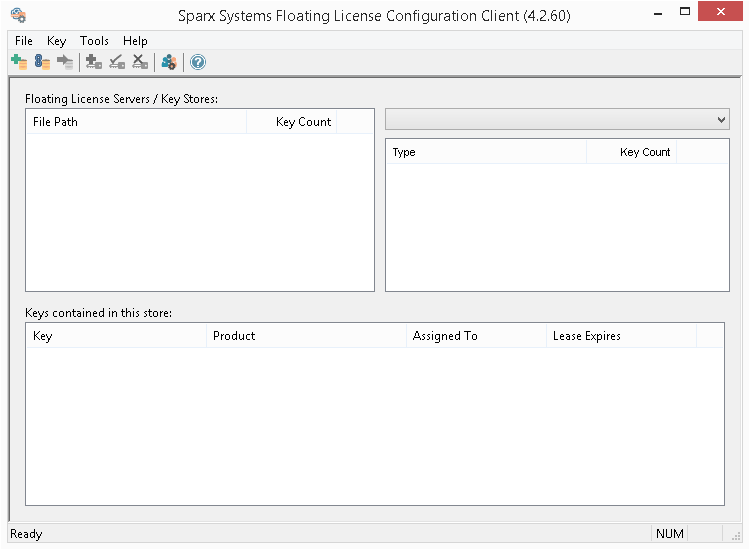750x550 pixels.
Task: Expand the empty dropdown above the Type list
Action: point(557,119)
